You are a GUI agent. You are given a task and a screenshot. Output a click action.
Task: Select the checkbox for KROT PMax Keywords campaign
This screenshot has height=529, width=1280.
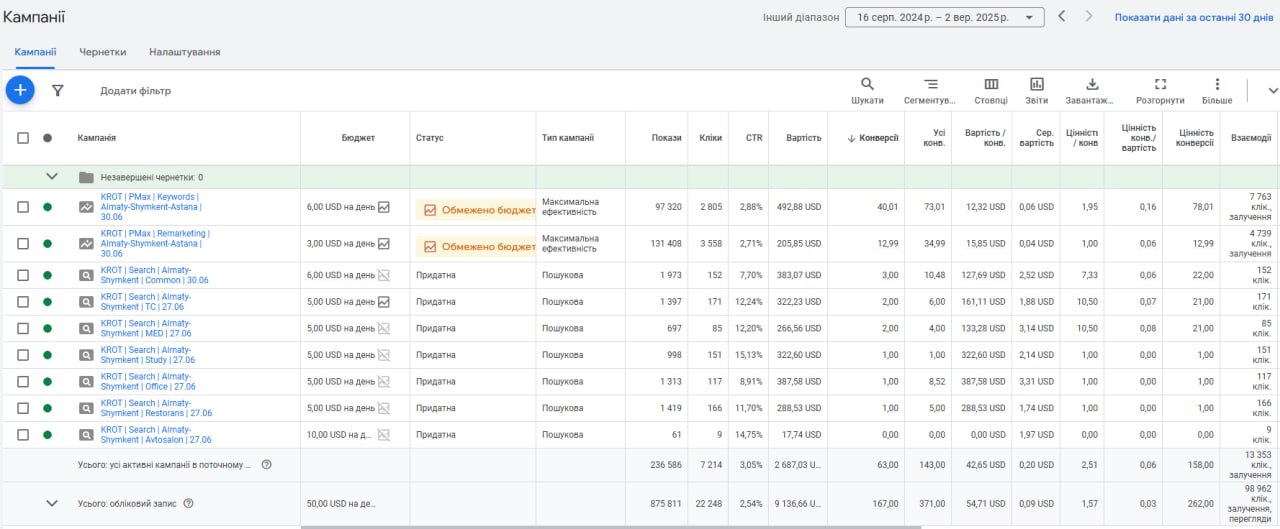pos(23,207)
